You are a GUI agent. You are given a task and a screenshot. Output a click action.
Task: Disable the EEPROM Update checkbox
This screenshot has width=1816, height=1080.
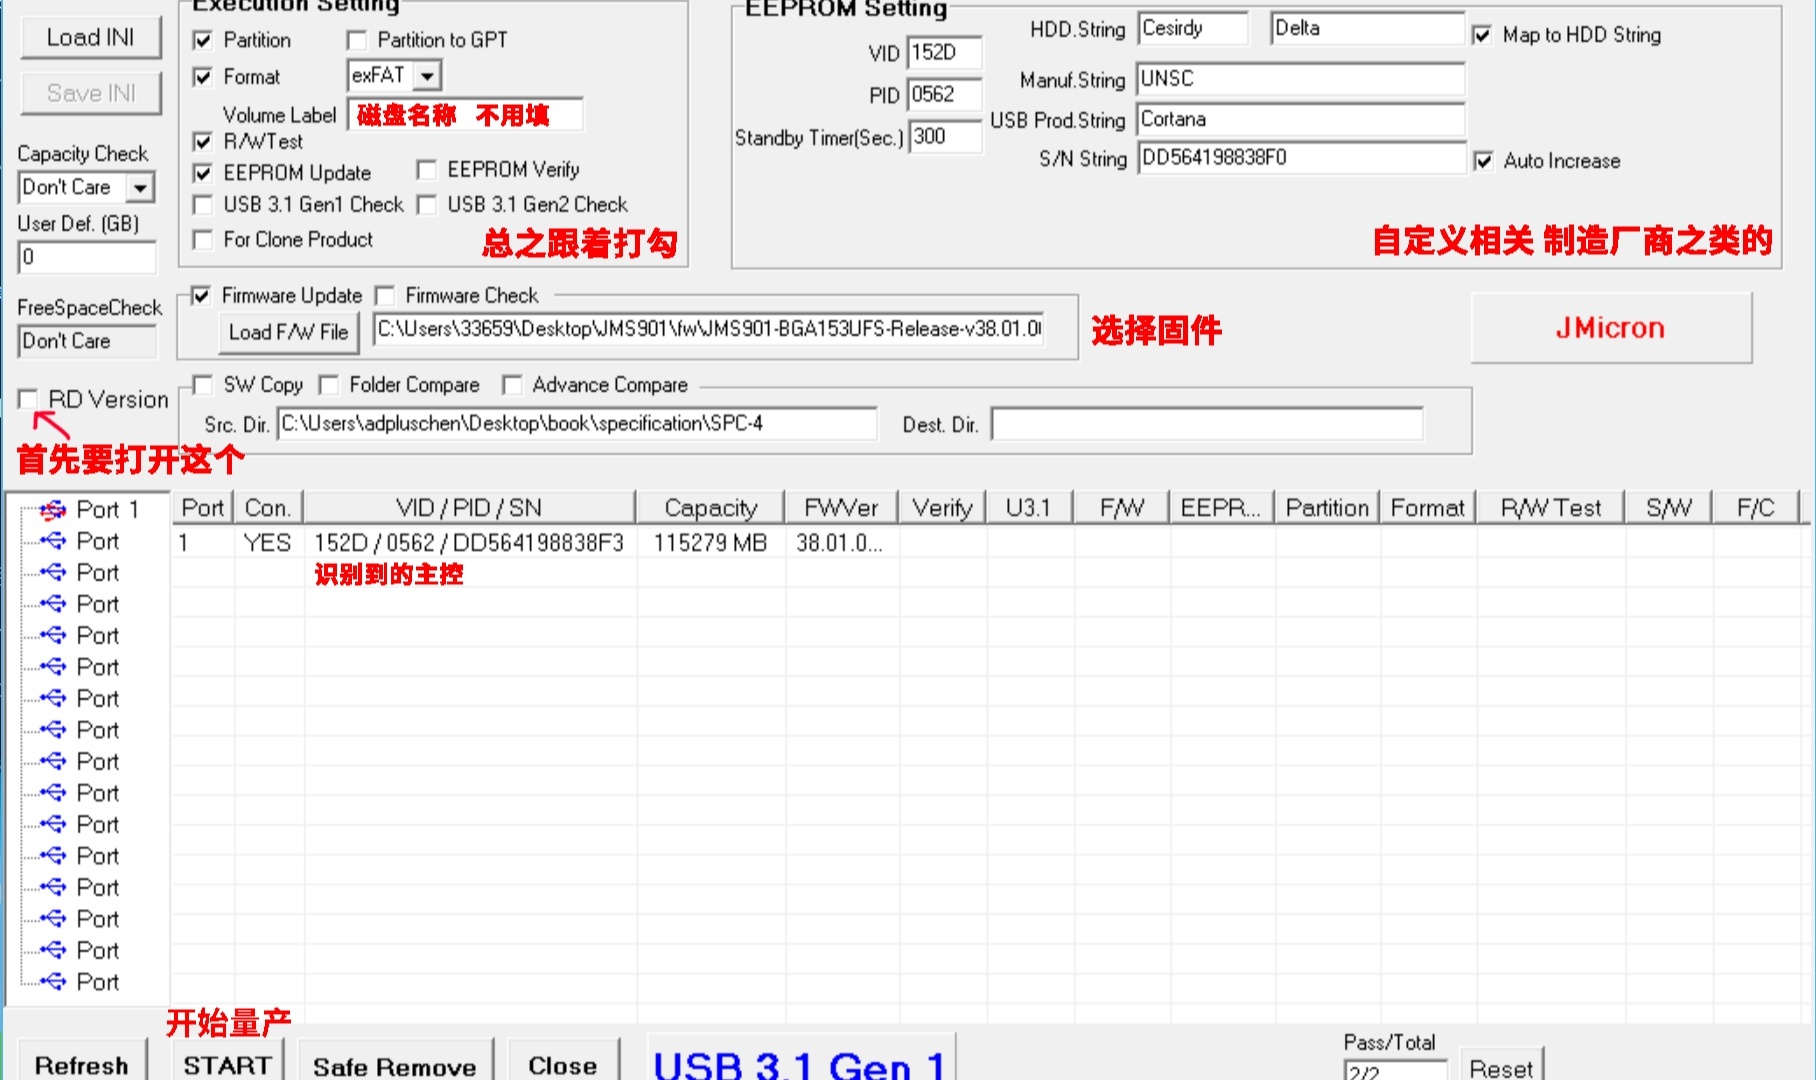203,173
